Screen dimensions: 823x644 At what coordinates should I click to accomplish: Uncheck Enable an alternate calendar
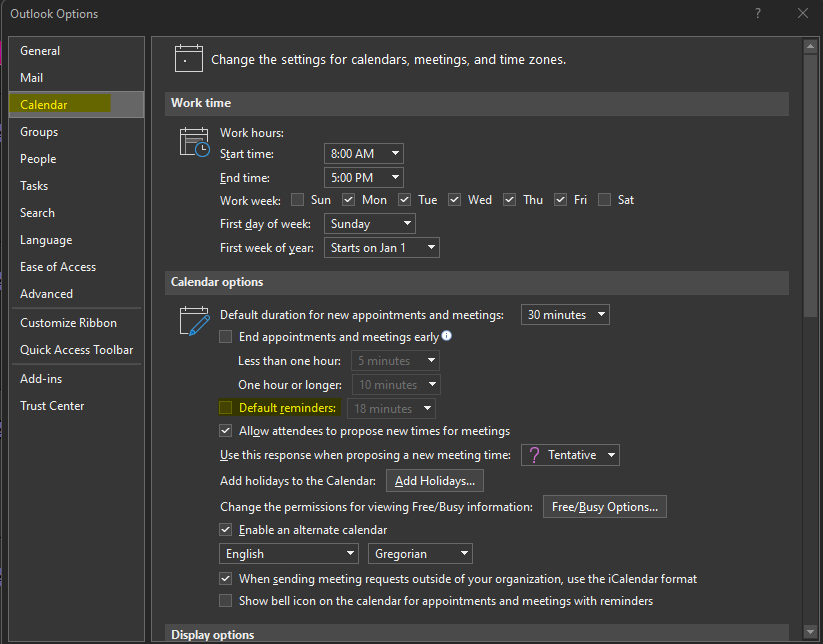(x=226, y=530)
